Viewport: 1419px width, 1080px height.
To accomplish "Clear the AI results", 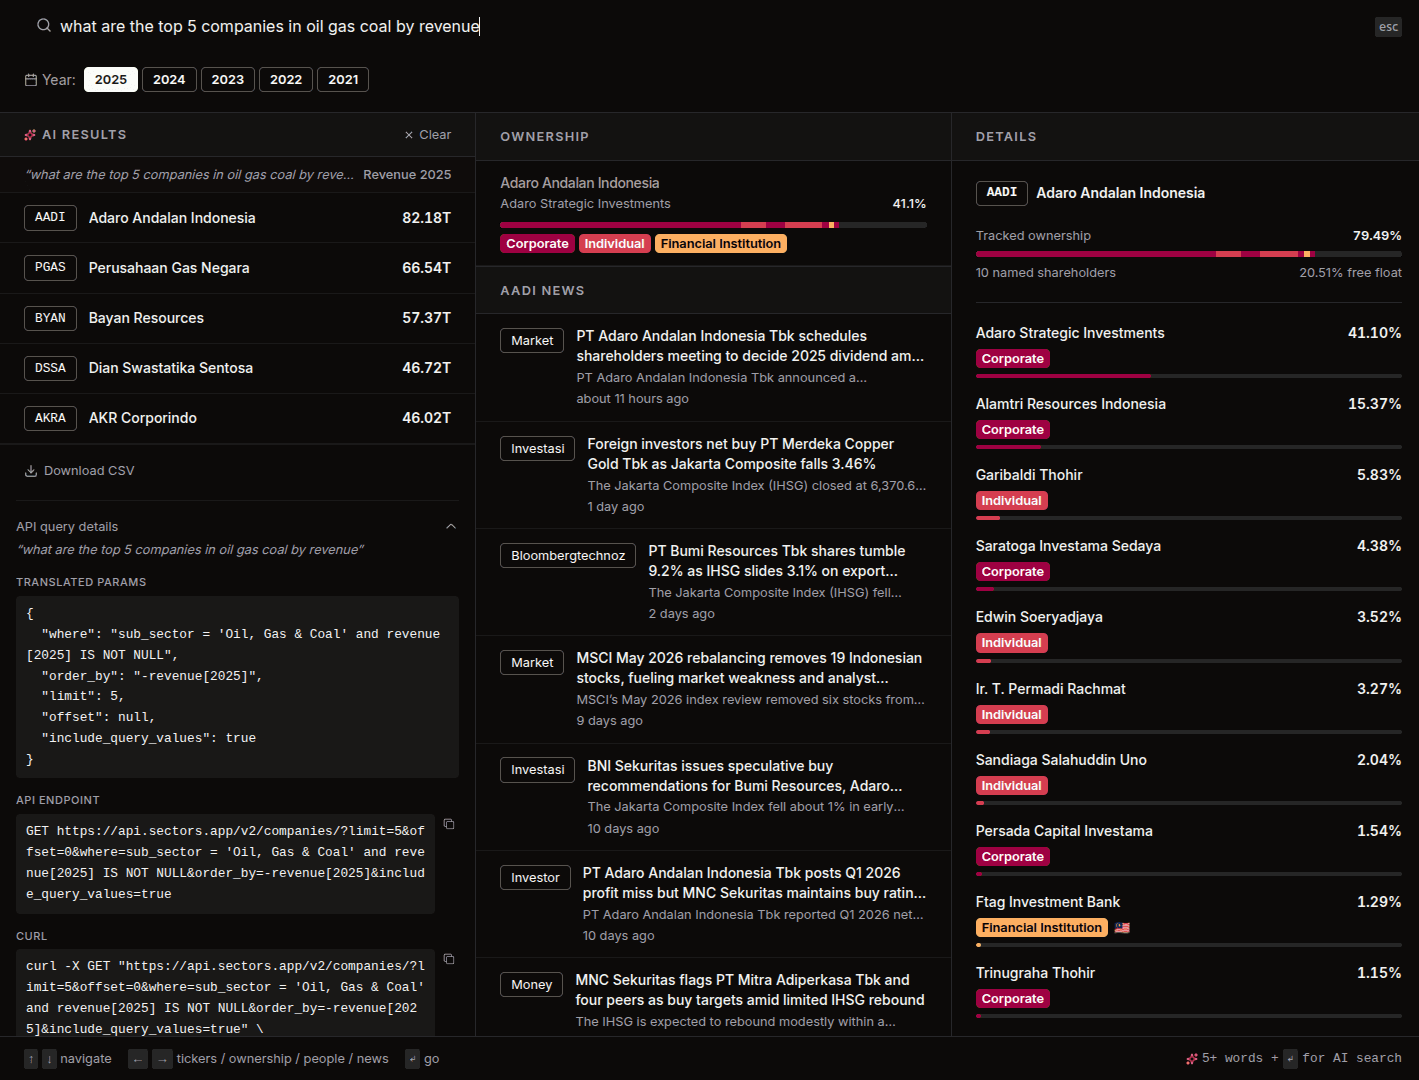I will tap(427, 135).
